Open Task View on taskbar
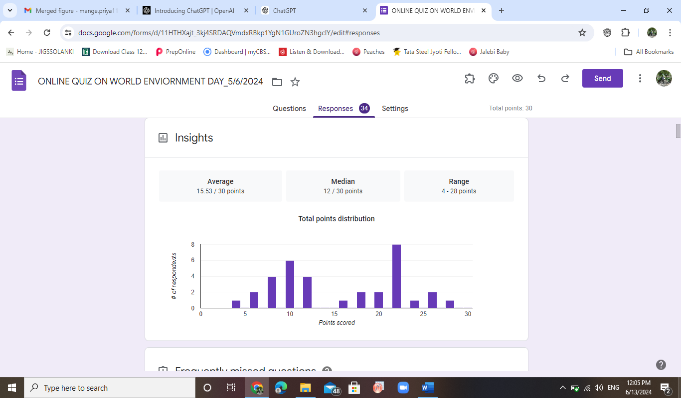The height and width of the screenshot is (398, 681). pos(231,388)
